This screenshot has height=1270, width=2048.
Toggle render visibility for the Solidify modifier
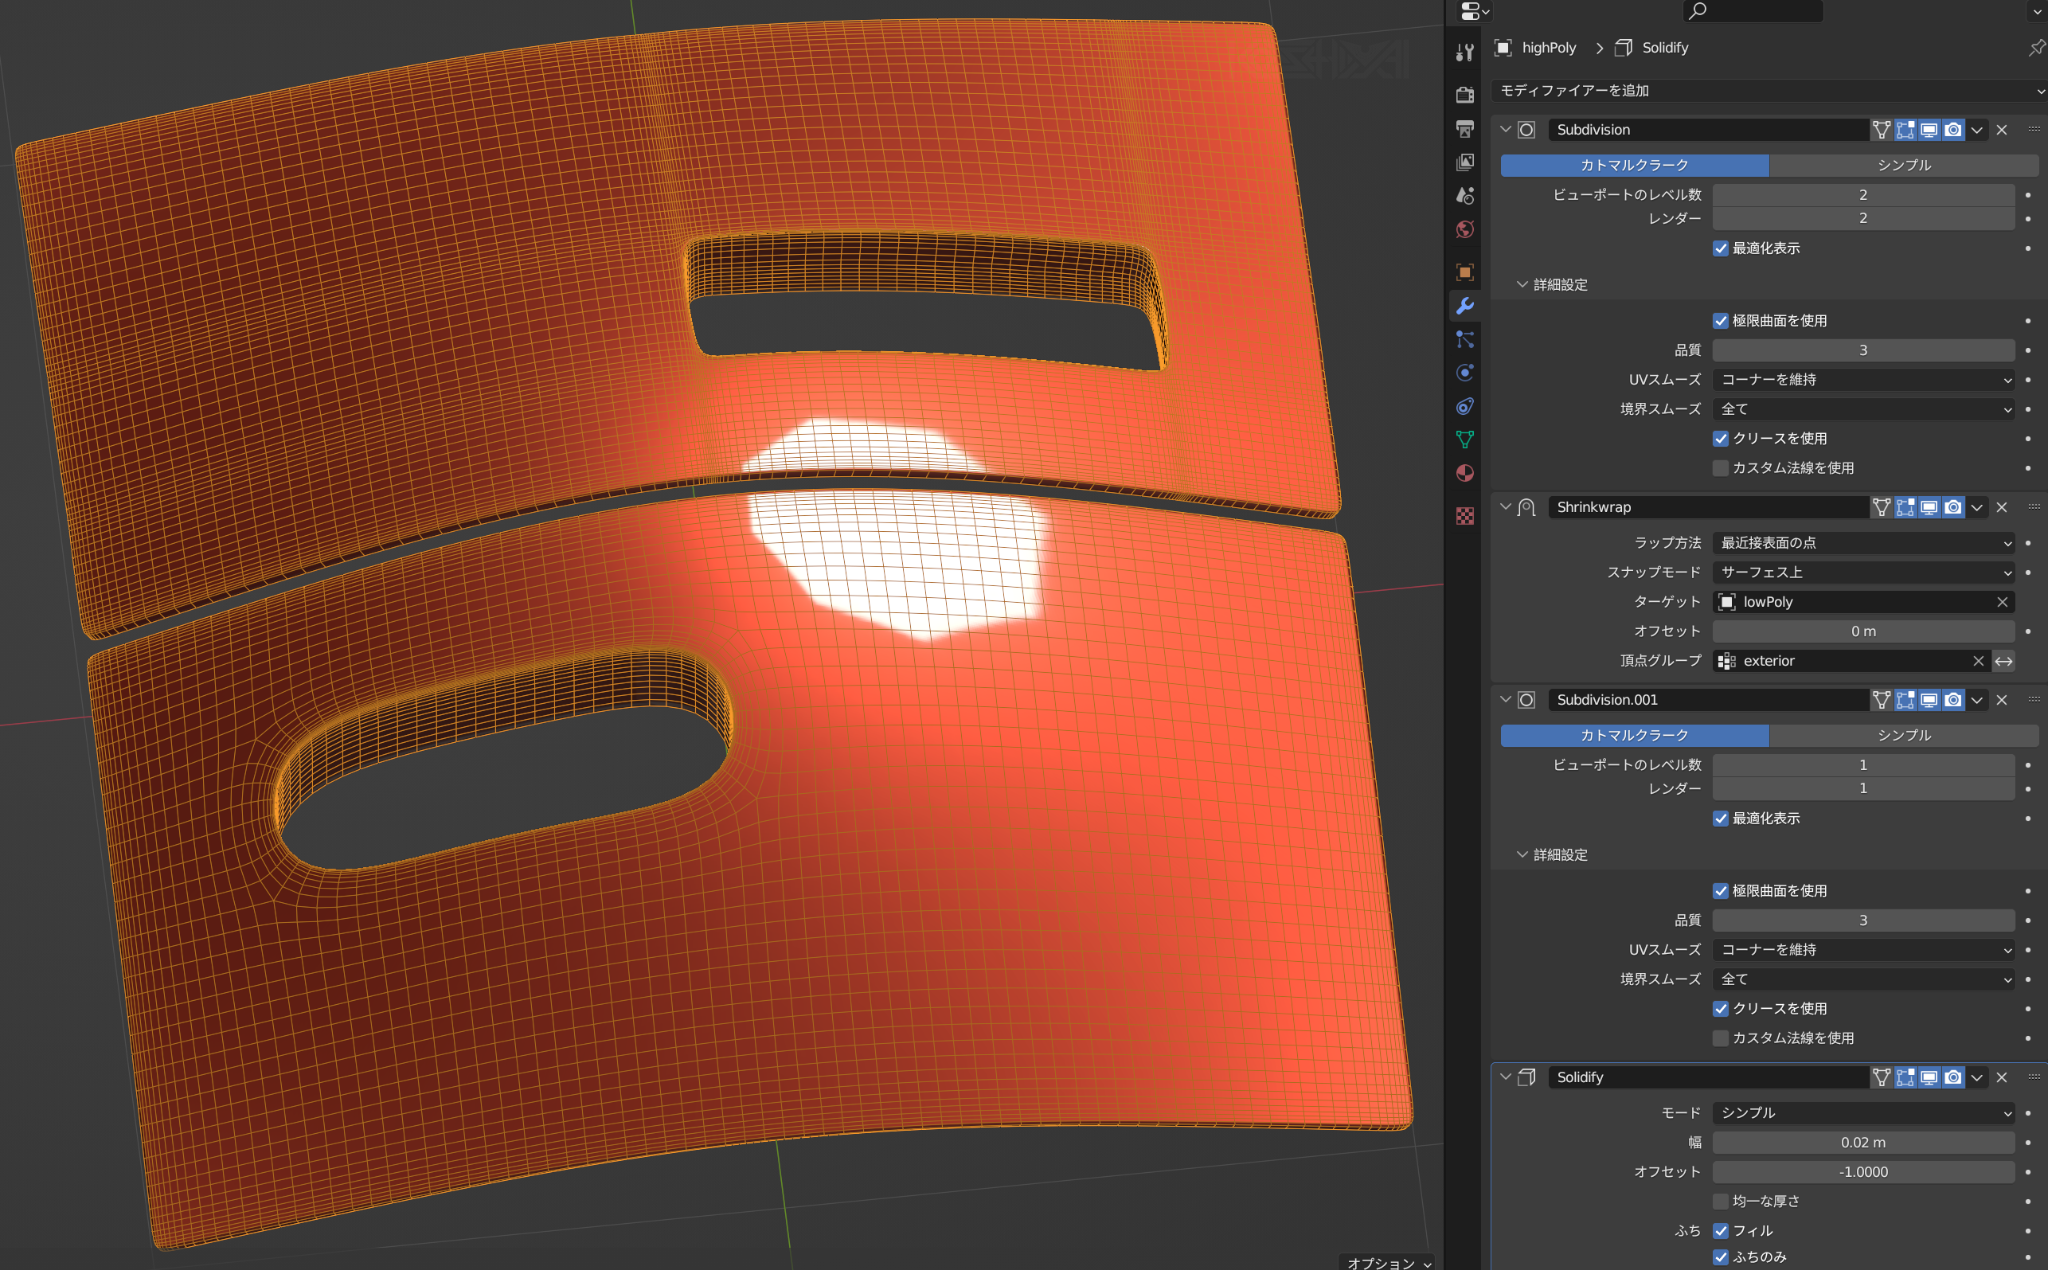click(x=1953, y=1077)
